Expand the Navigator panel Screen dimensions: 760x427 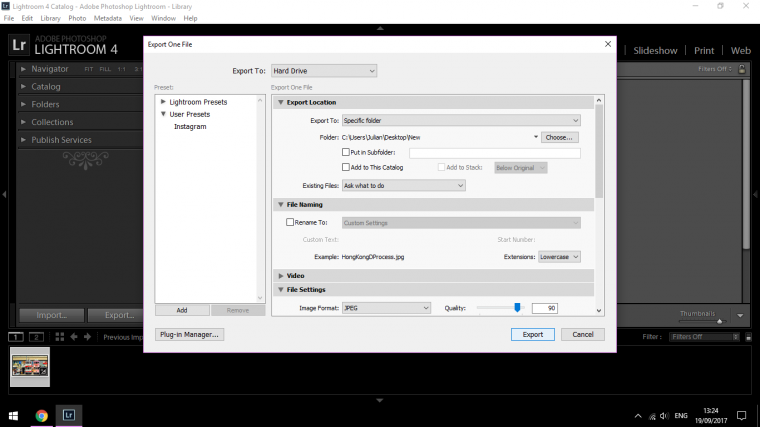click(23, 69)
